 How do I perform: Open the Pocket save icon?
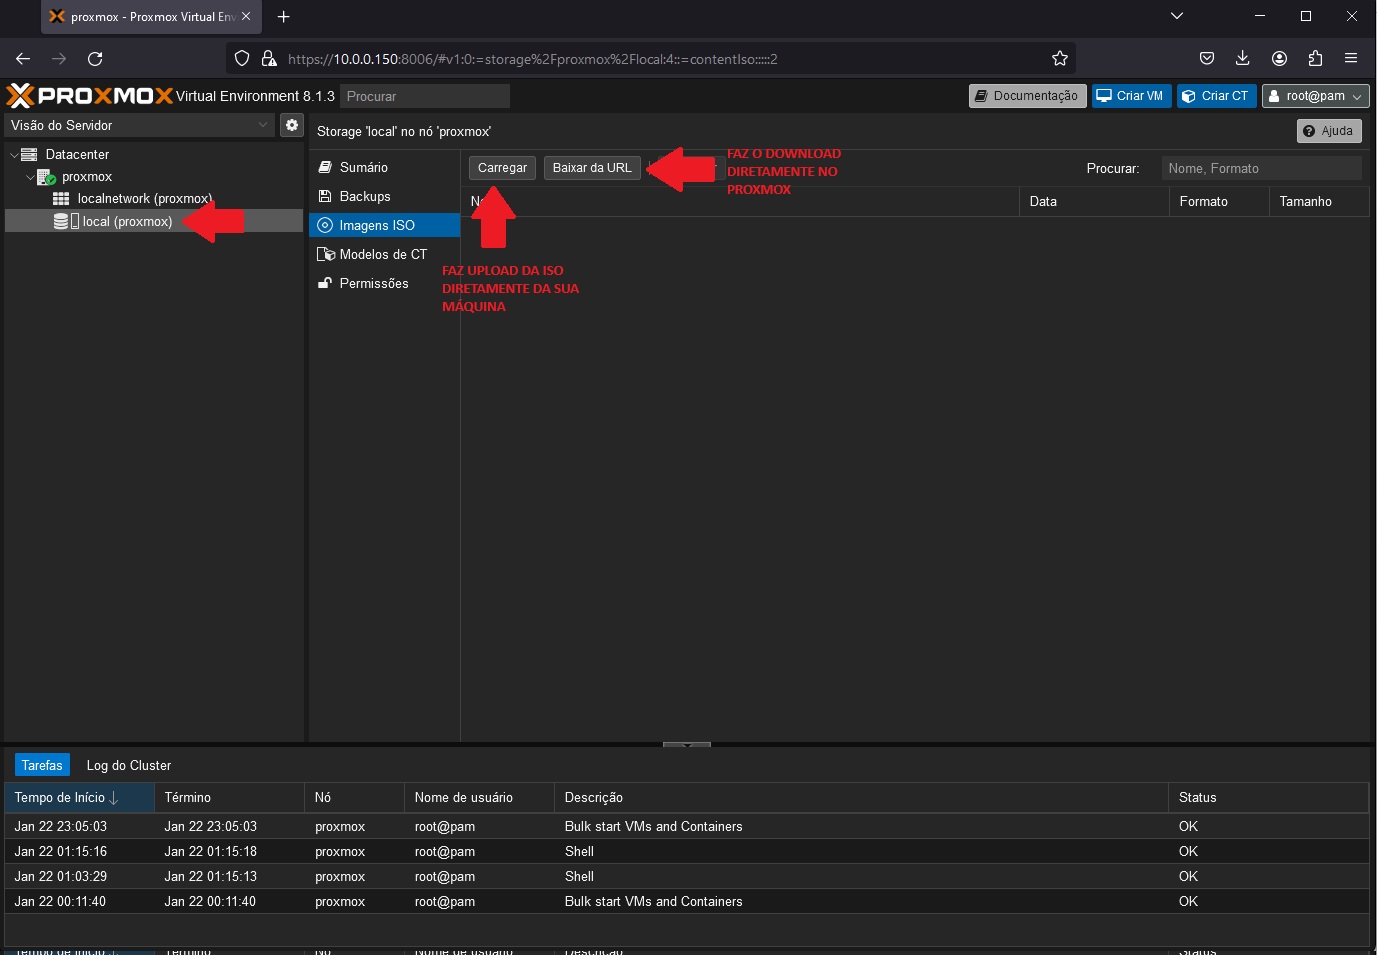(1207, 59)
